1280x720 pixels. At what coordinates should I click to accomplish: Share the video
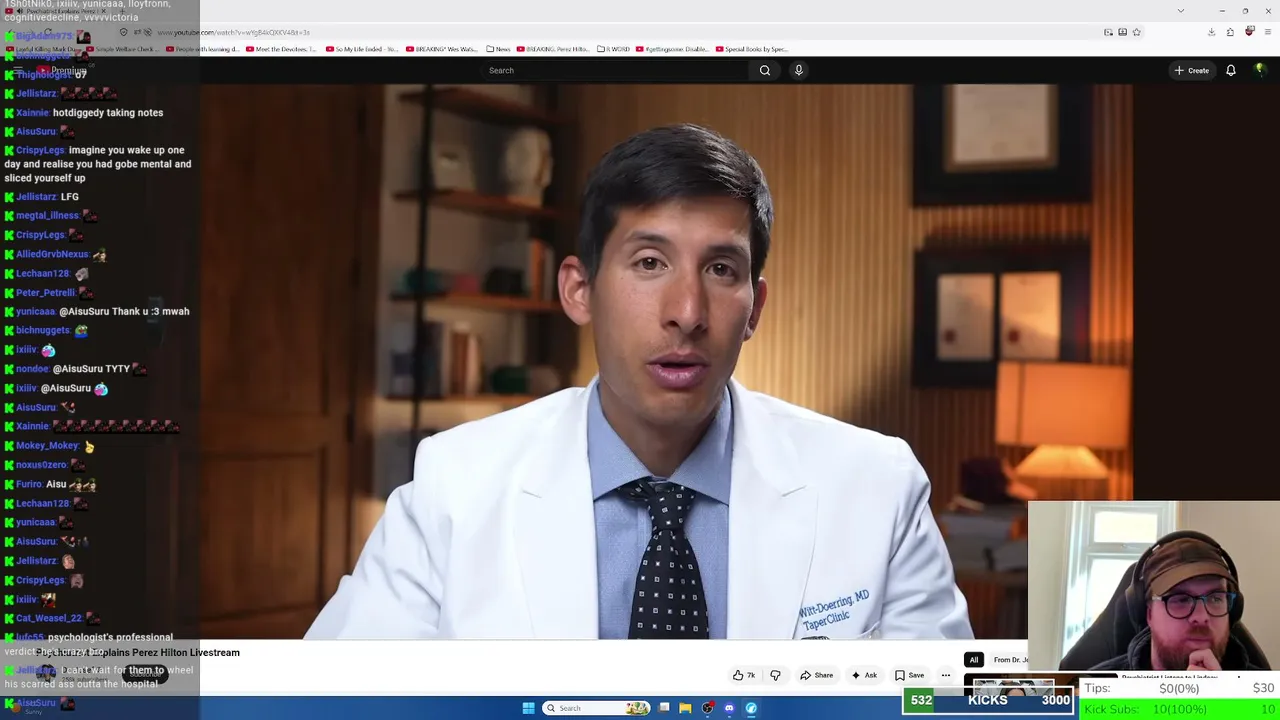coord(816,675)
